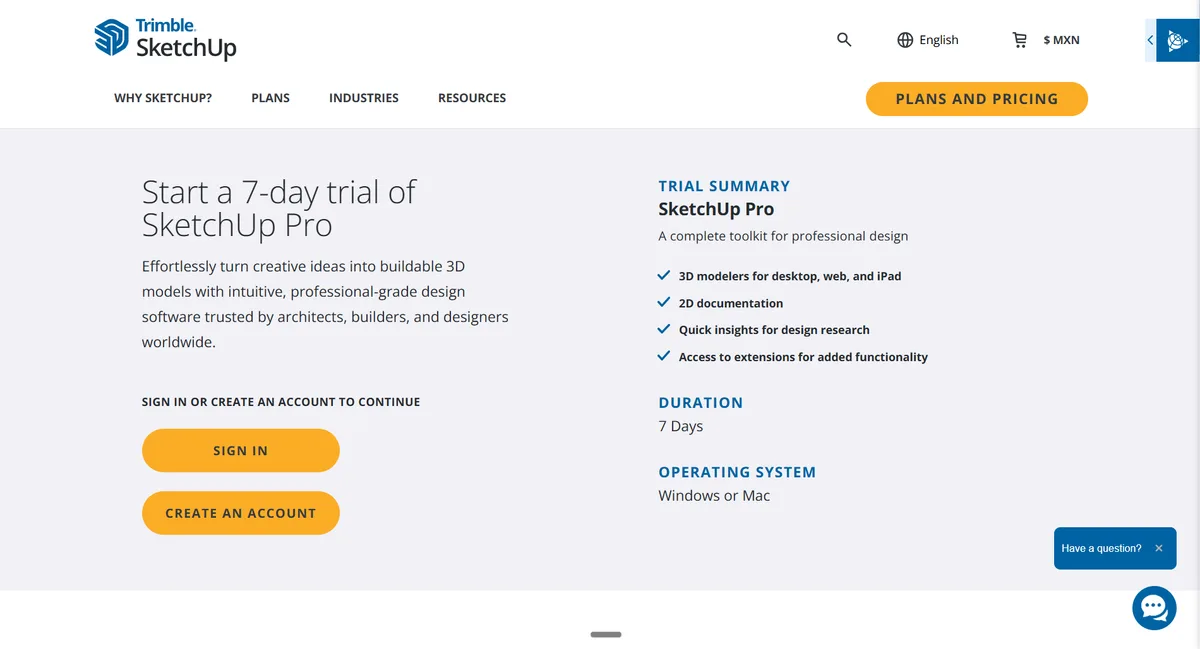
Task: Click the checkmark beside 2D documentation
Action: pyautogui.click(x=664, y=302)
